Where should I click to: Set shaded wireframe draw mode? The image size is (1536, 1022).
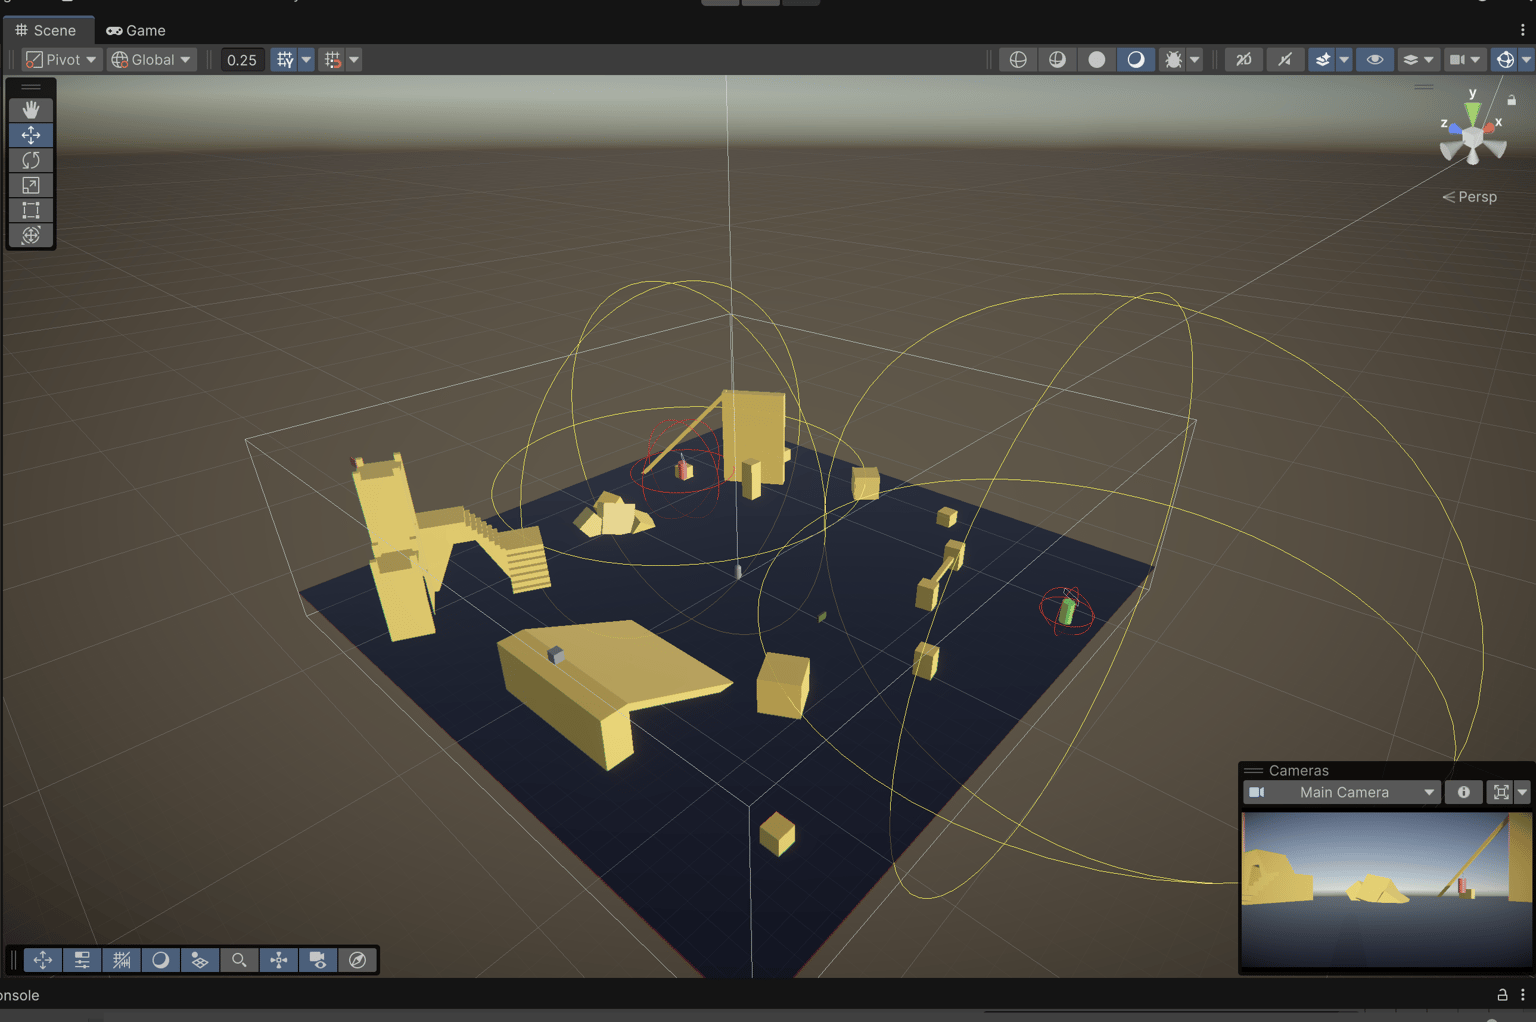click(x=1057, y=60)
